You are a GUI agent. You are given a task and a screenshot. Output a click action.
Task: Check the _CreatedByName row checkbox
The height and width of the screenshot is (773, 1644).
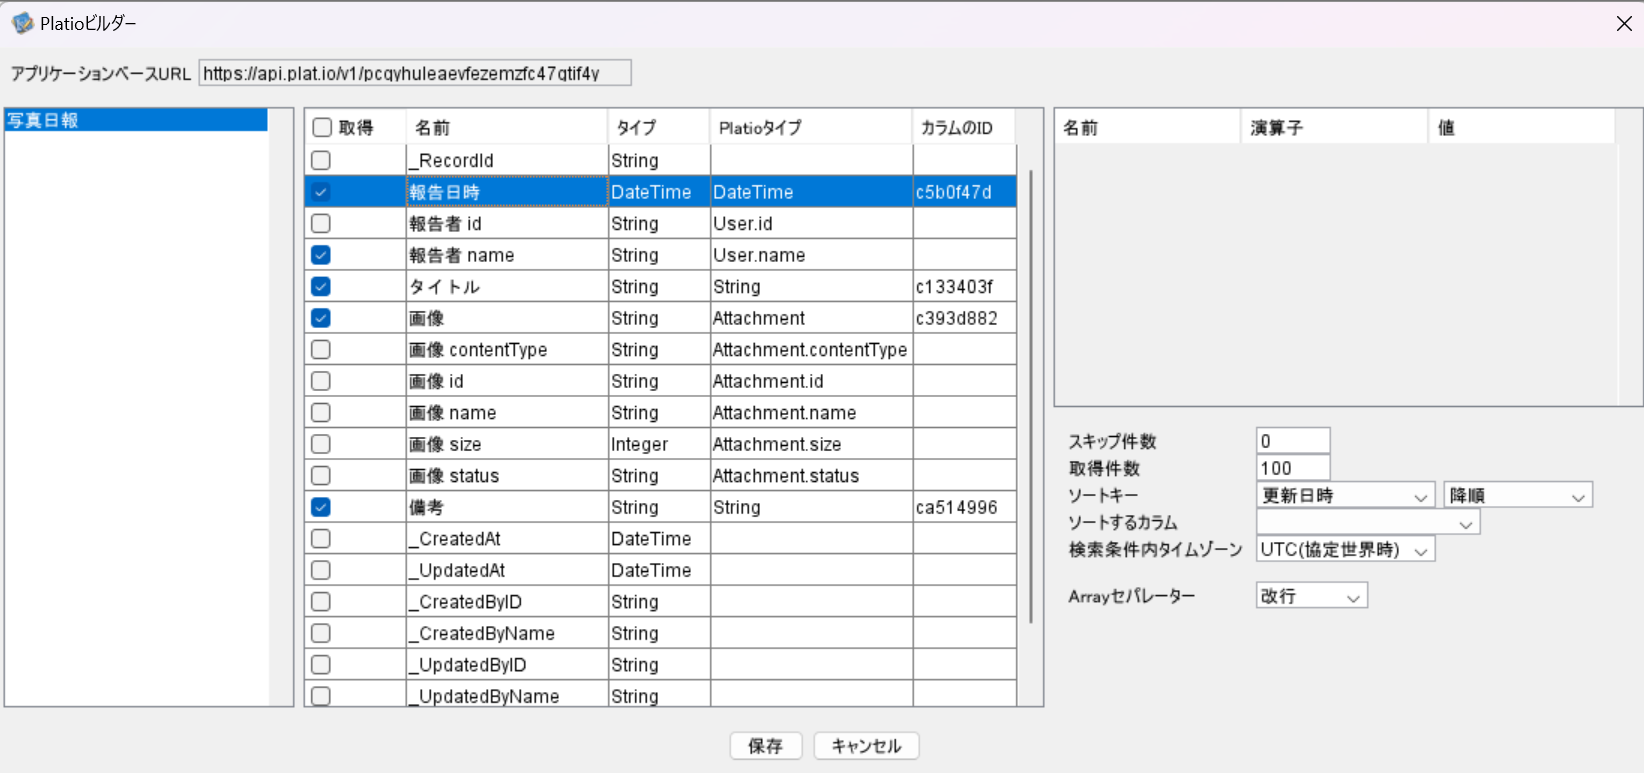pyautogui.click(x=321, y=633)
